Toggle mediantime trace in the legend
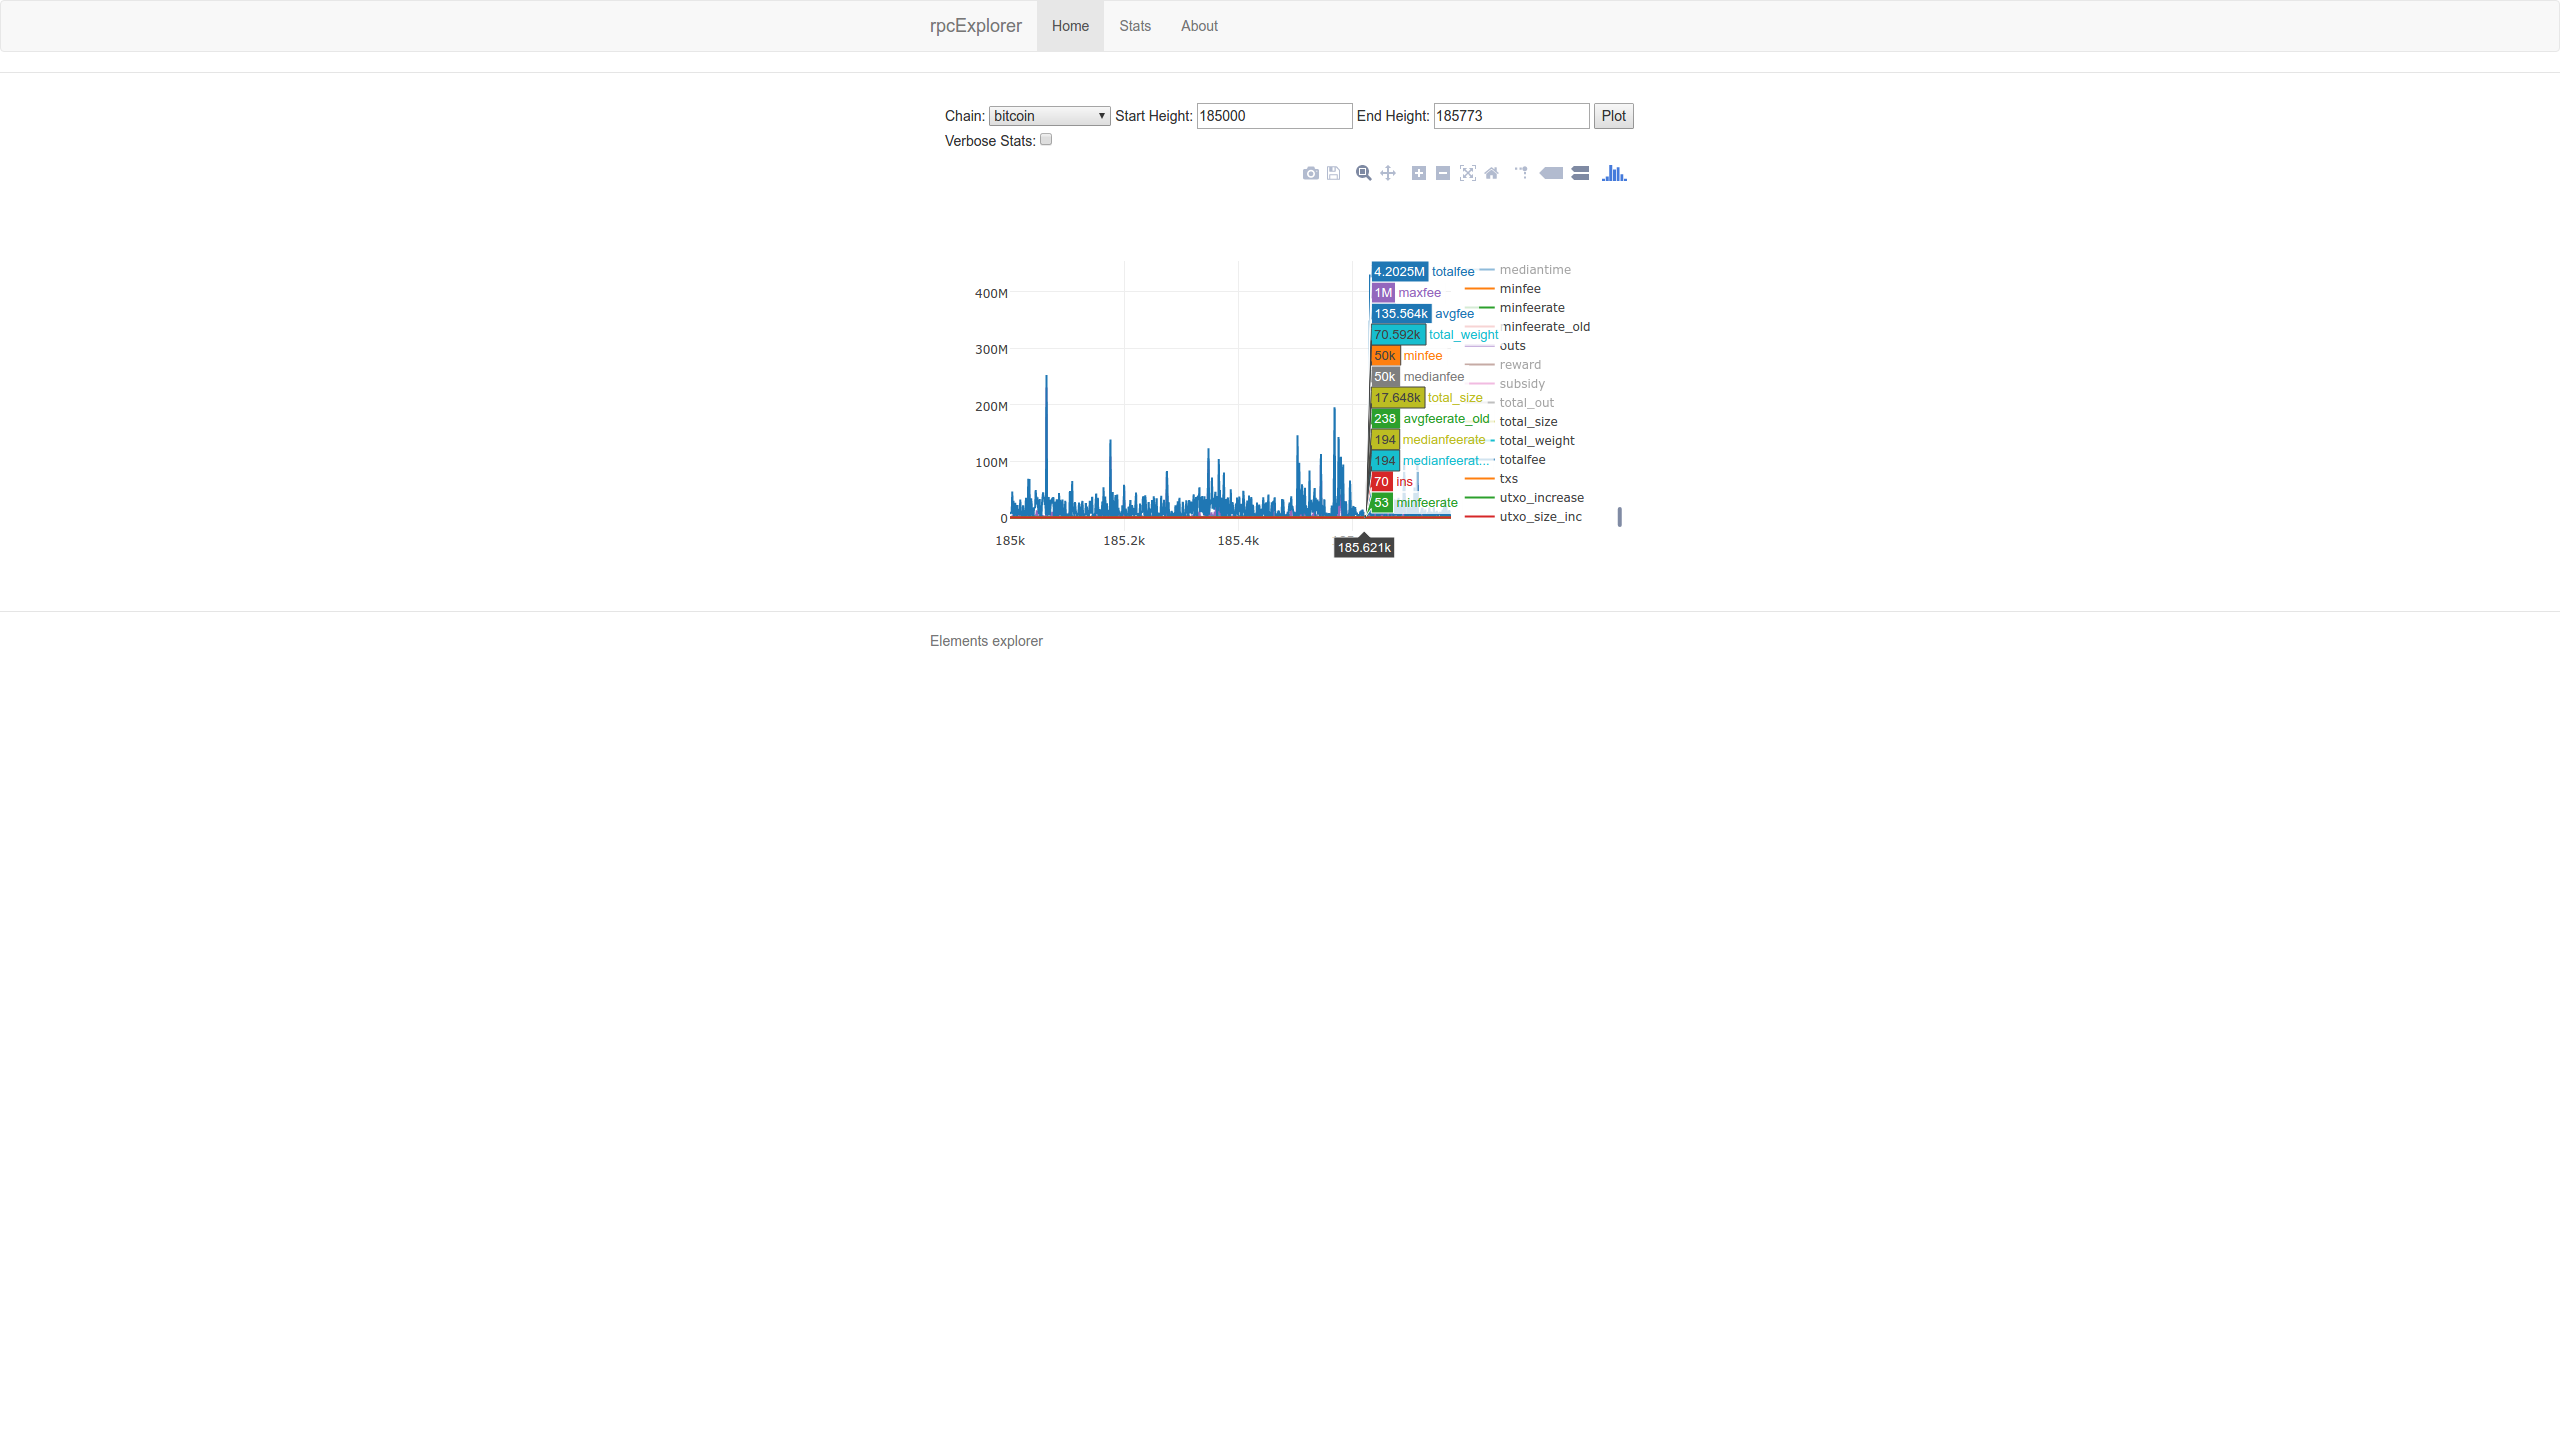Image resolution: width=2560 pixels, height=1440 pixels. [x=1534, y=270]
